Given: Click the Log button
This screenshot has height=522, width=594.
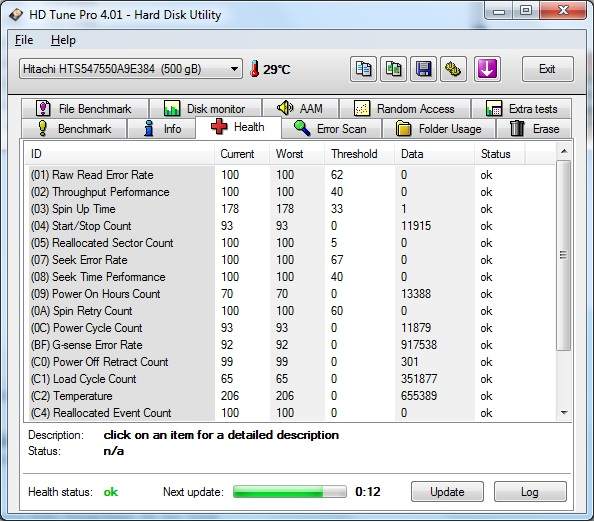Looking at the screenshot, I should [x=530, y=492].
